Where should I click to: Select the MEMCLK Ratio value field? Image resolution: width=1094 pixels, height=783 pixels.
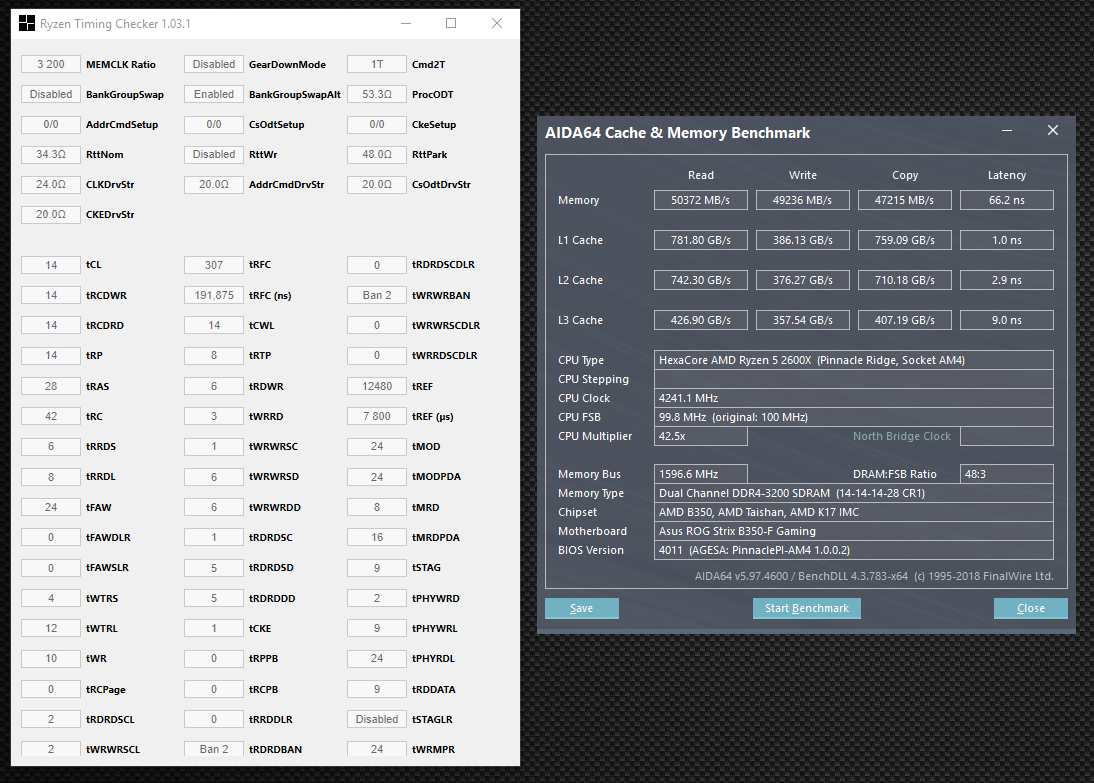tap(51, 64)
